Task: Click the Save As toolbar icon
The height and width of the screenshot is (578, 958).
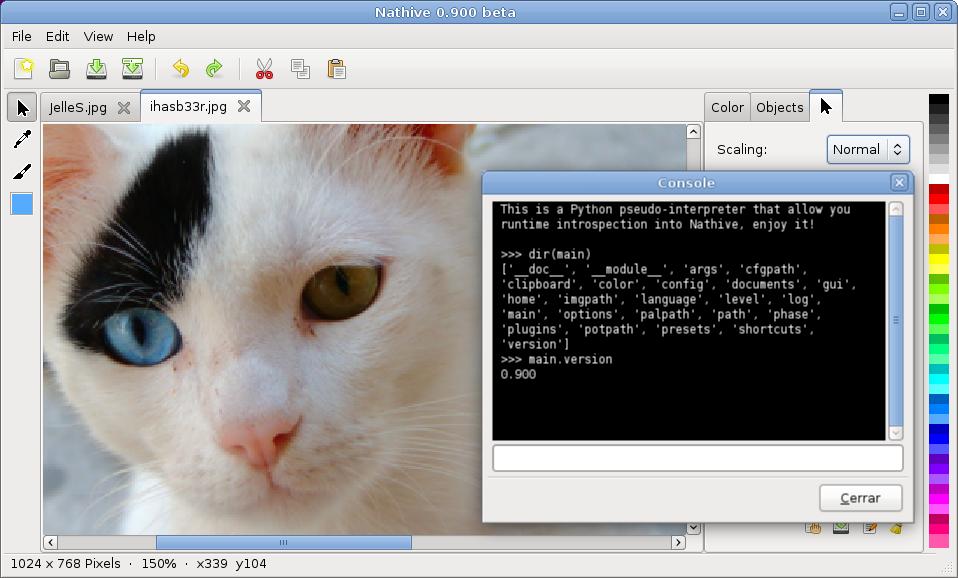Action: point(132,68)
